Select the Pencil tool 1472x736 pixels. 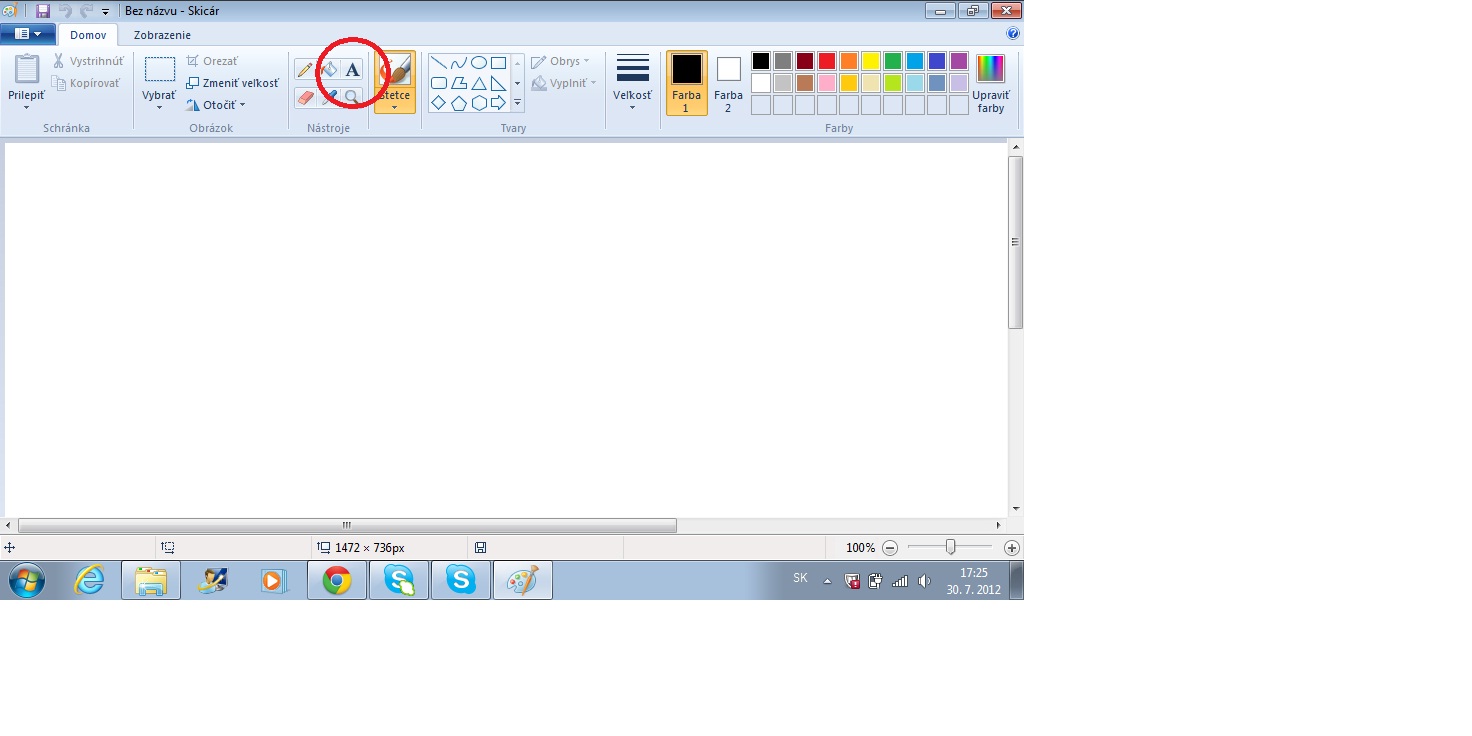point(305,70)
